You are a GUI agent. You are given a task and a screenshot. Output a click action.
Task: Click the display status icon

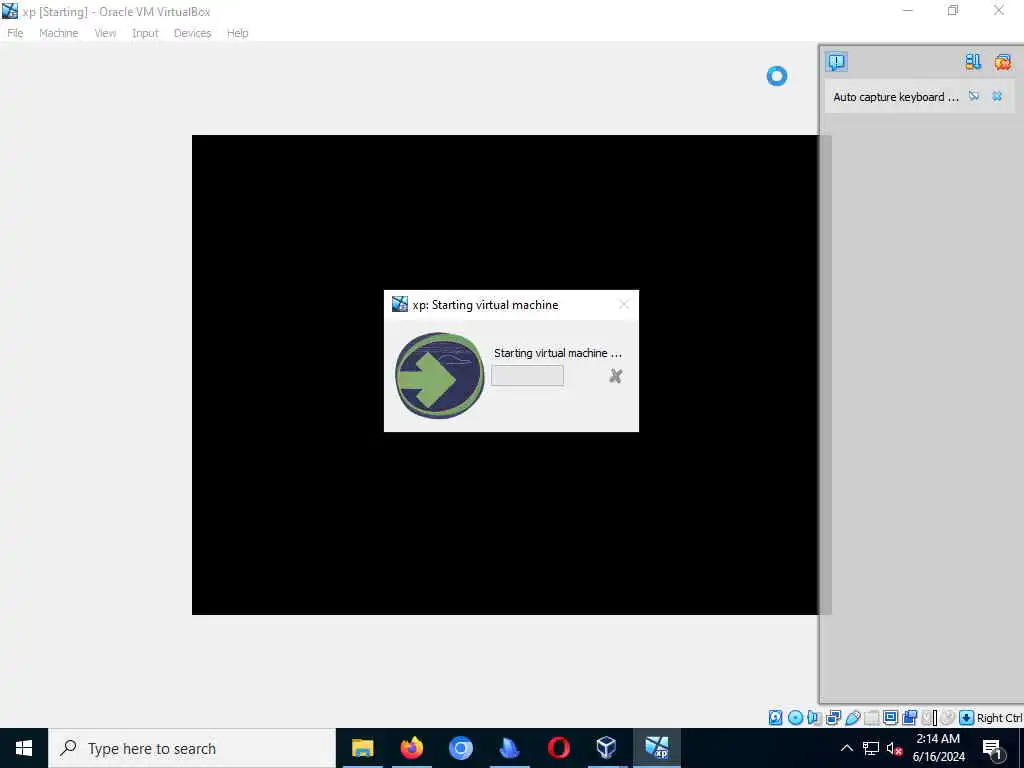pos(890,718)
